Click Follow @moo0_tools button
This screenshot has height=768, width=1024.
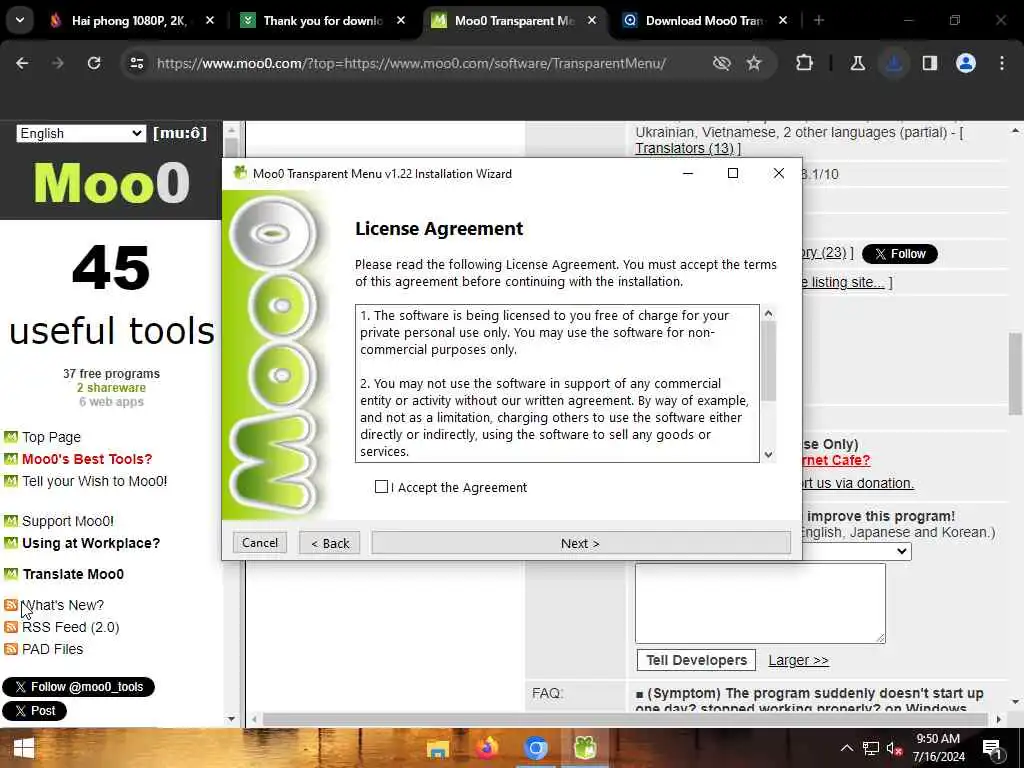[x=78, y=686]
